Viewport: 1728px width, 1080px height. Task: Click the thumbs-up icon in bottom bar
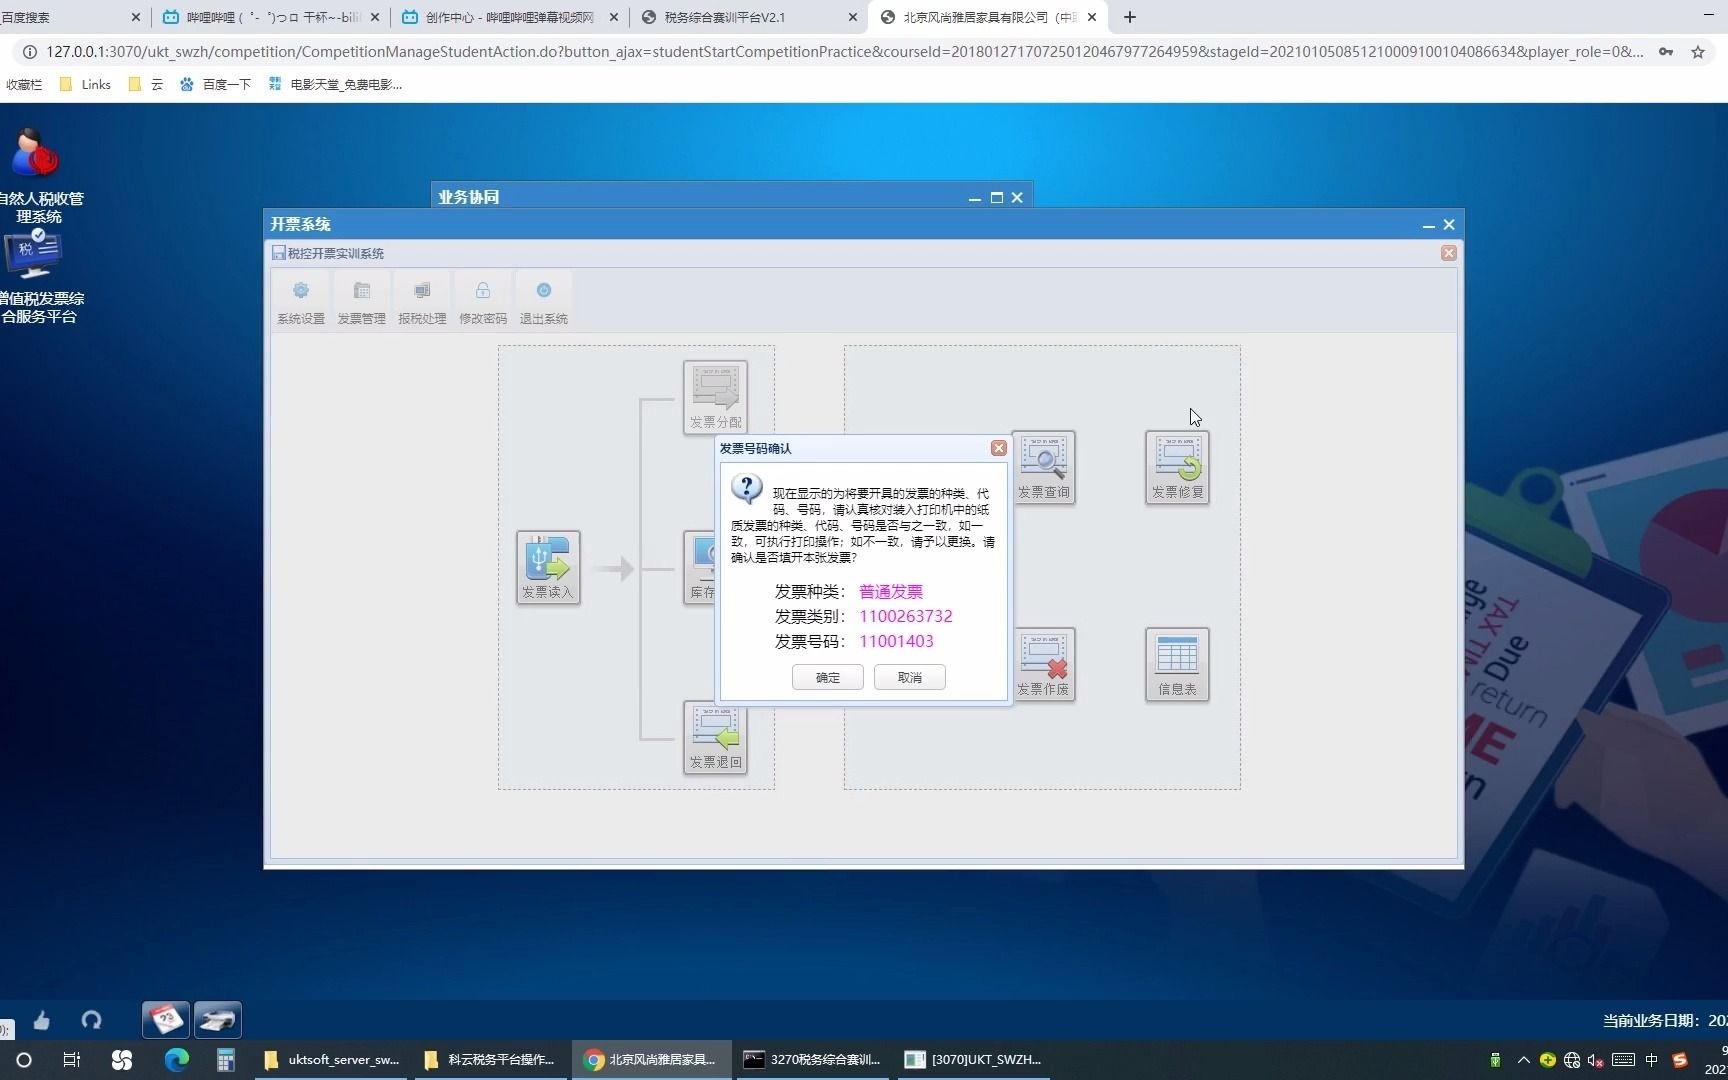click(41, 1020)
